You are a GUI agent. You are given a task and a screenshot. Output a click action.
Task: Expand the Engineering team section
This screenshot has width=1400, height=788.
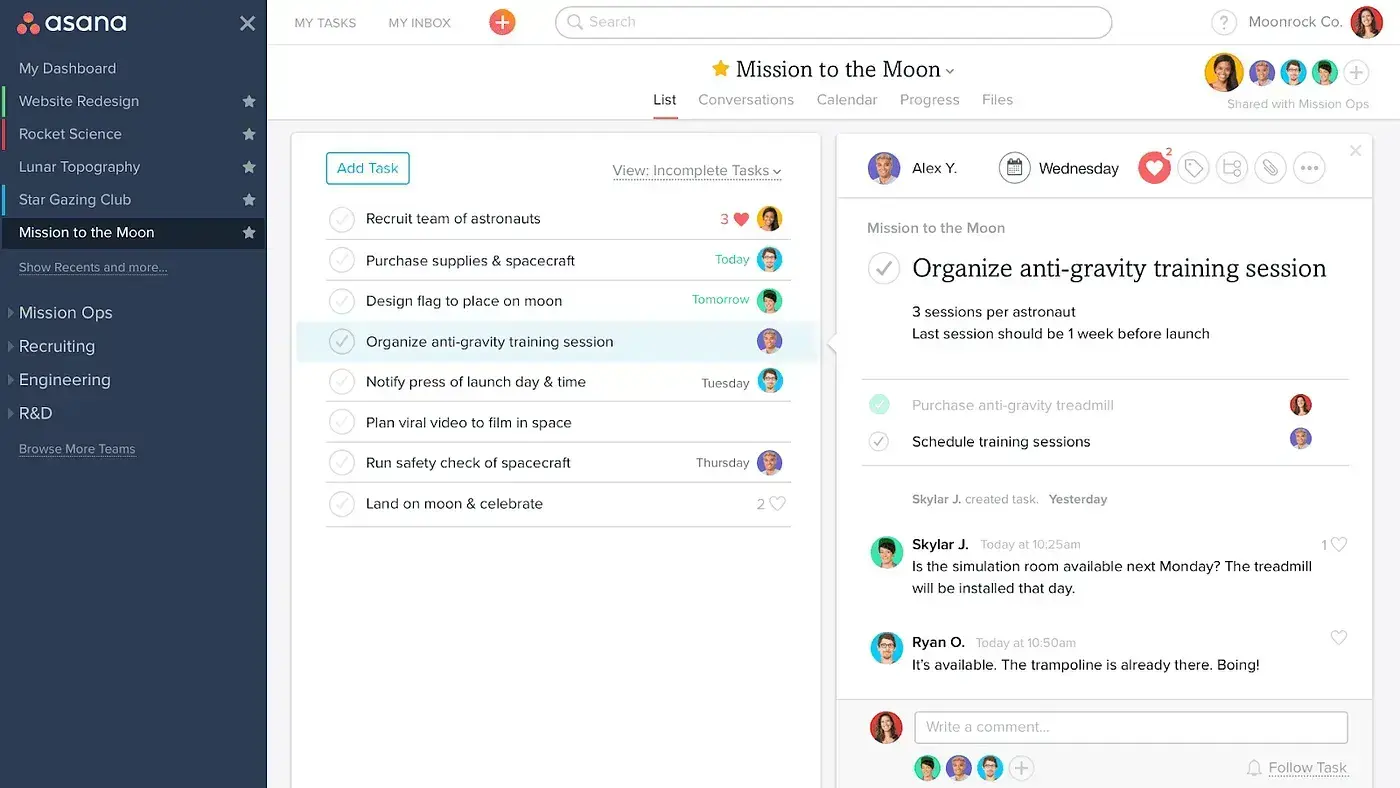[x=11, y=380]
